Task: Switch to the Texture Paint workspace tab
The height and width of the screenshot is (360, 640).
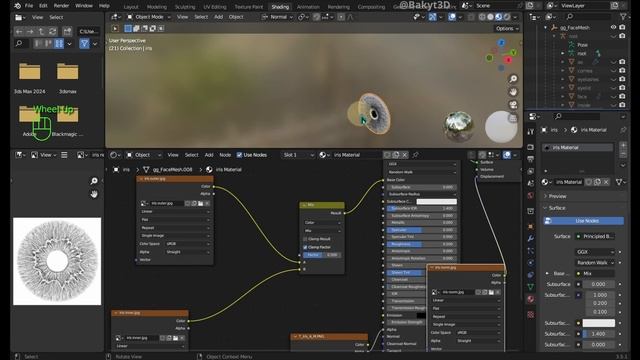Action: click(x=249, y=7)
